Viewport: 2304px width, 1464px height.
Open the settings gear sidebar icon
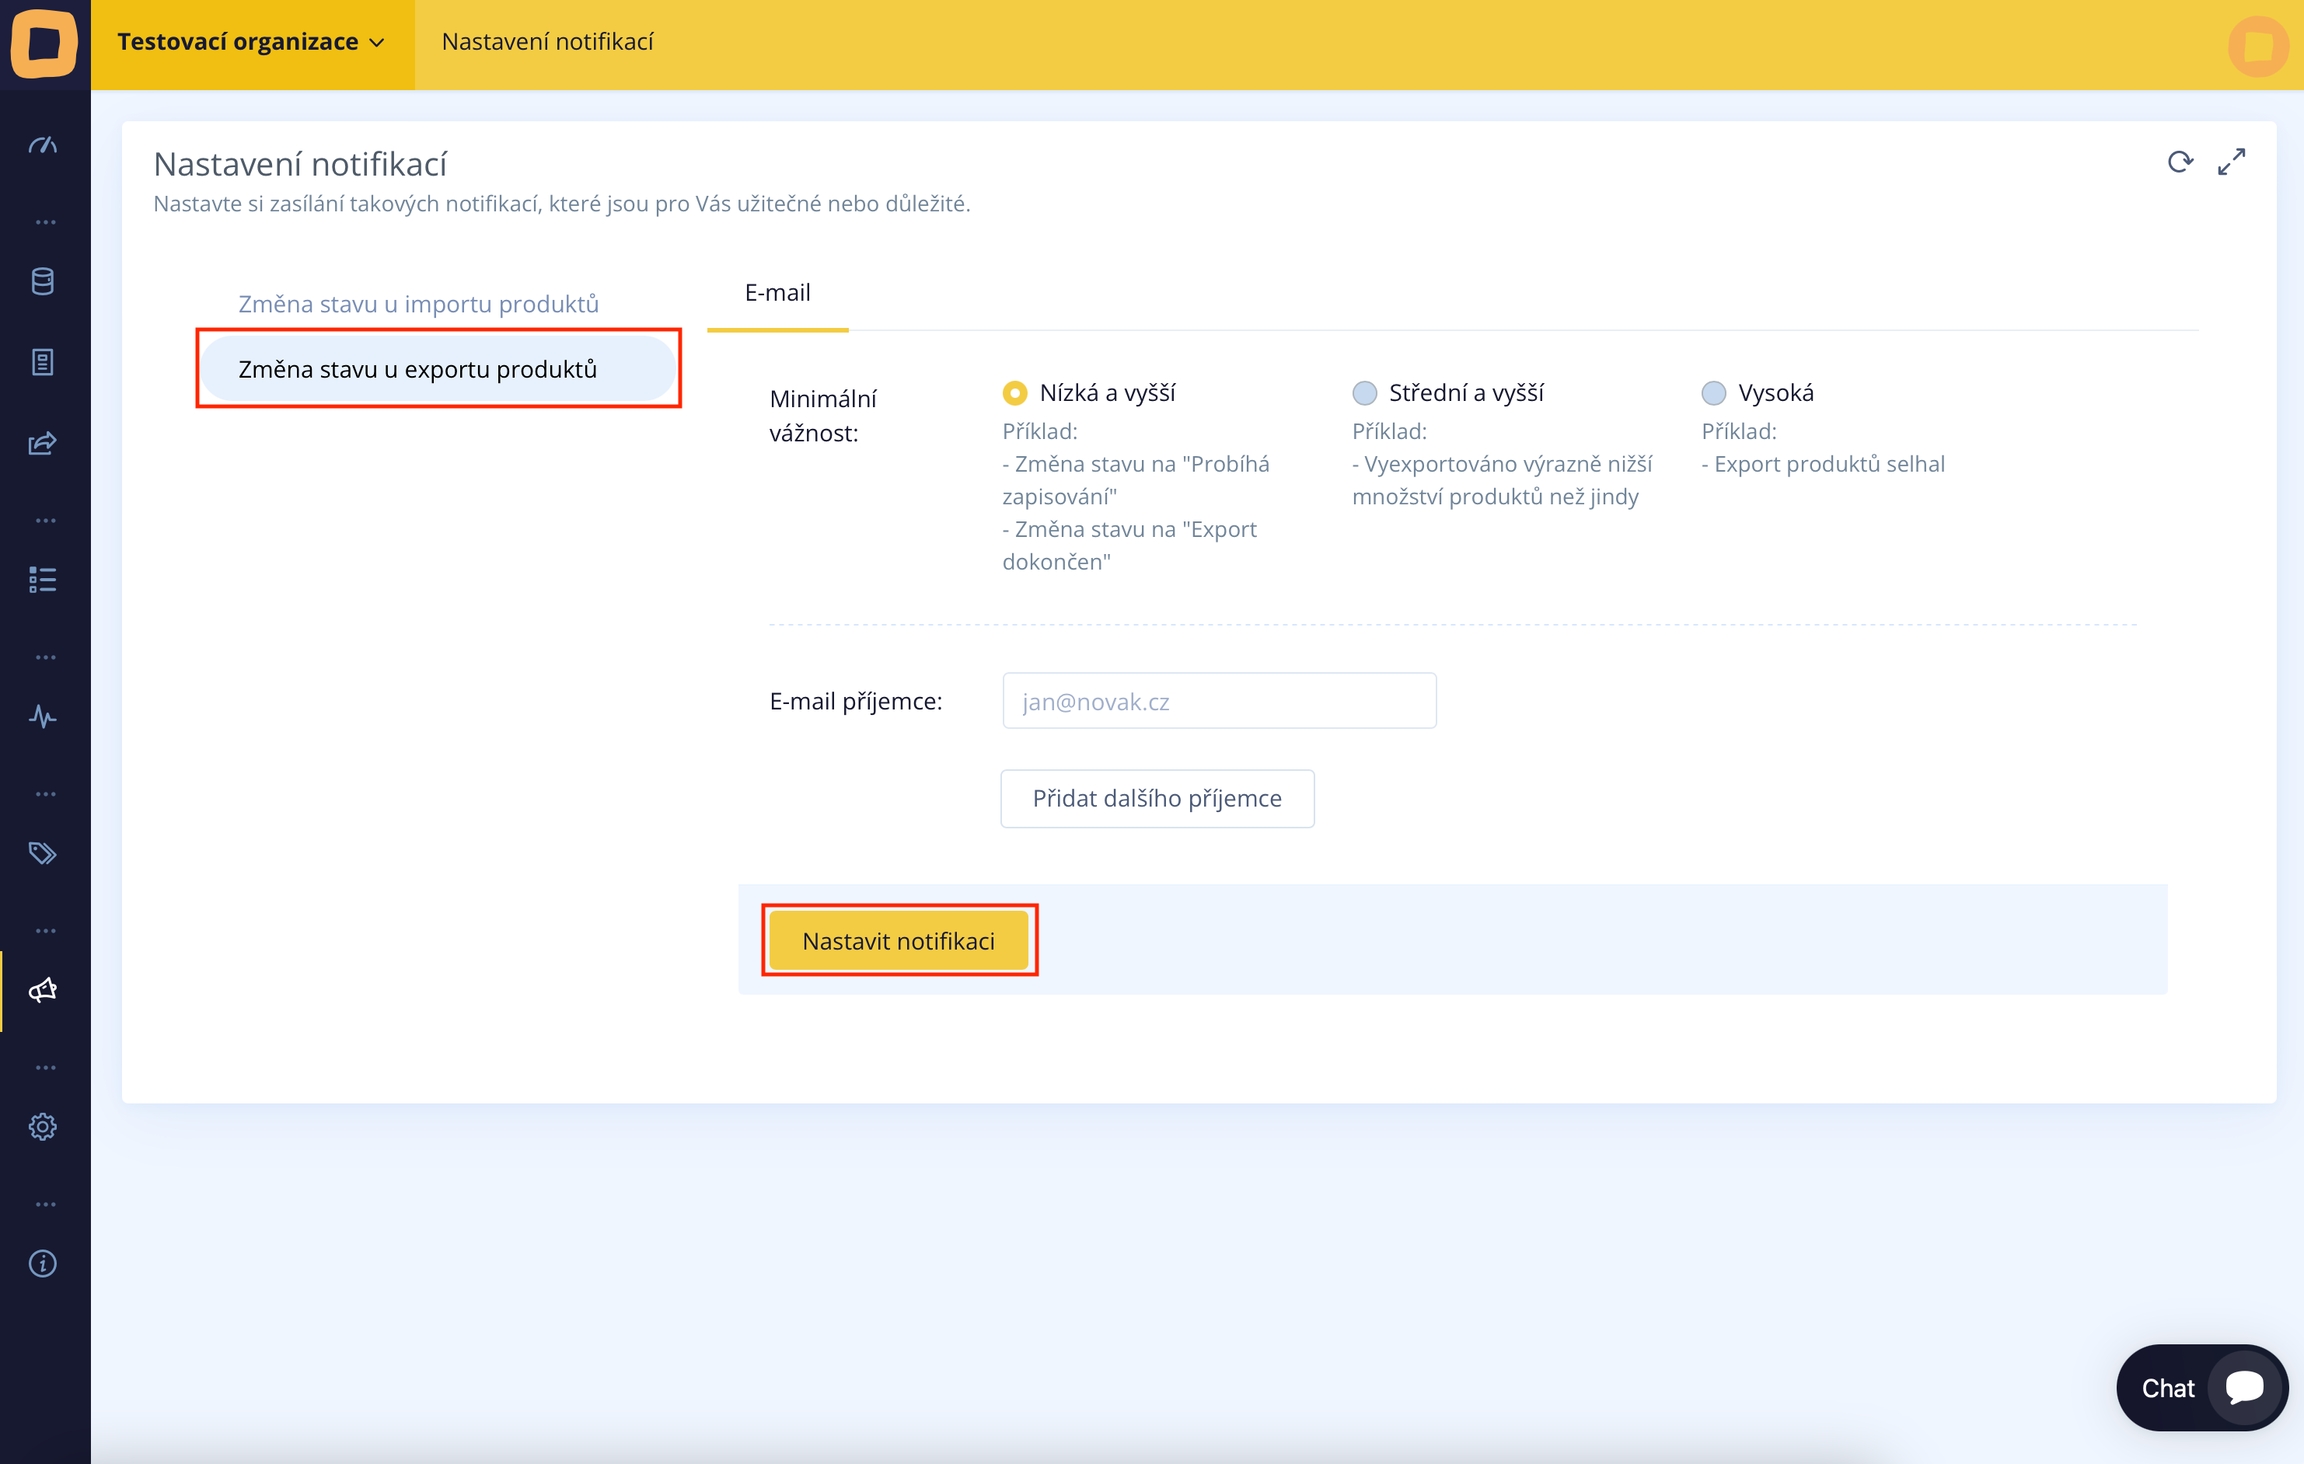[x=43, y=1127]
